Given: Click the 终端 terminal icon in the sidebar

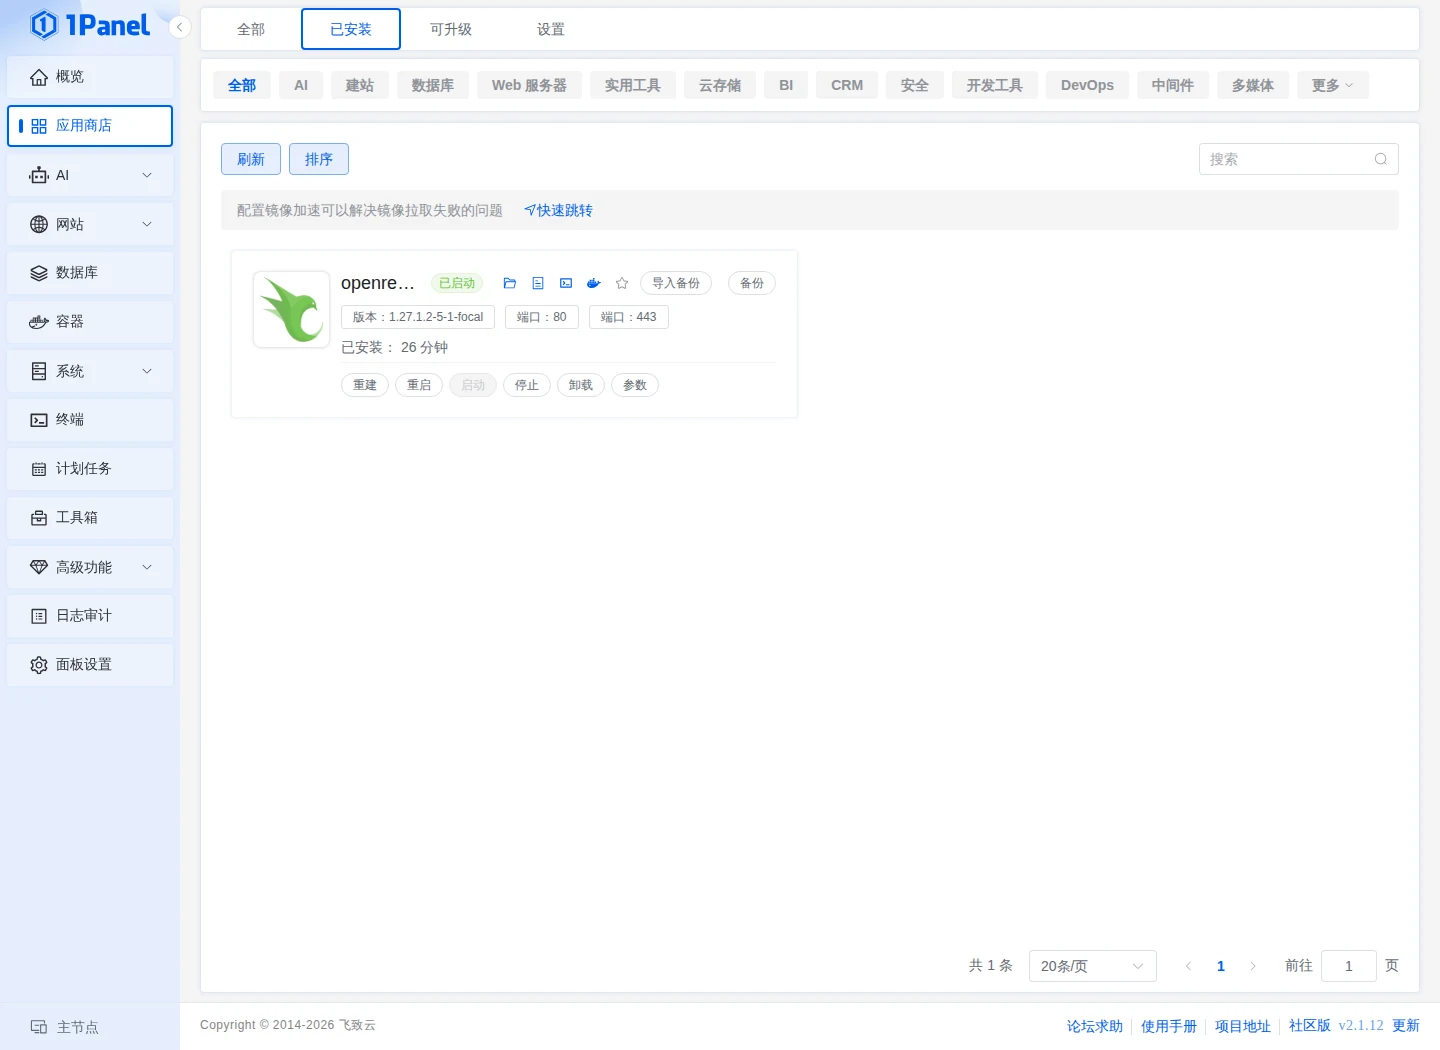Looking at the screenshot, I should click(39, 420).
